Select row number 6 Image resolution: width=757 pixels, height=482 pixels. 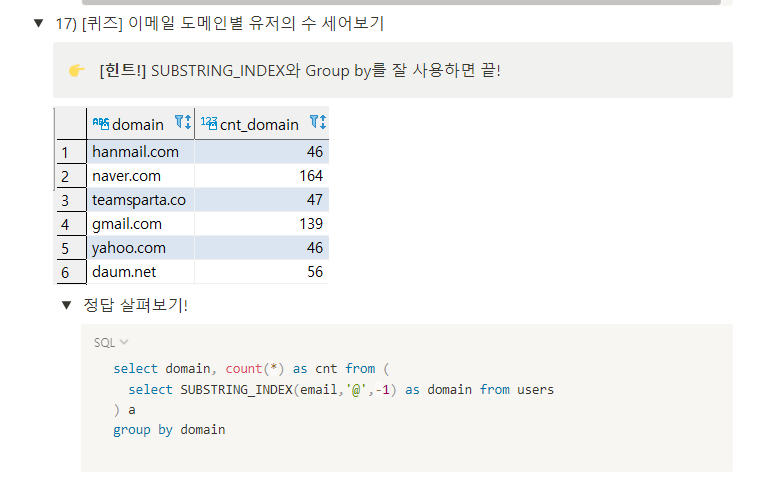[70, 272]
